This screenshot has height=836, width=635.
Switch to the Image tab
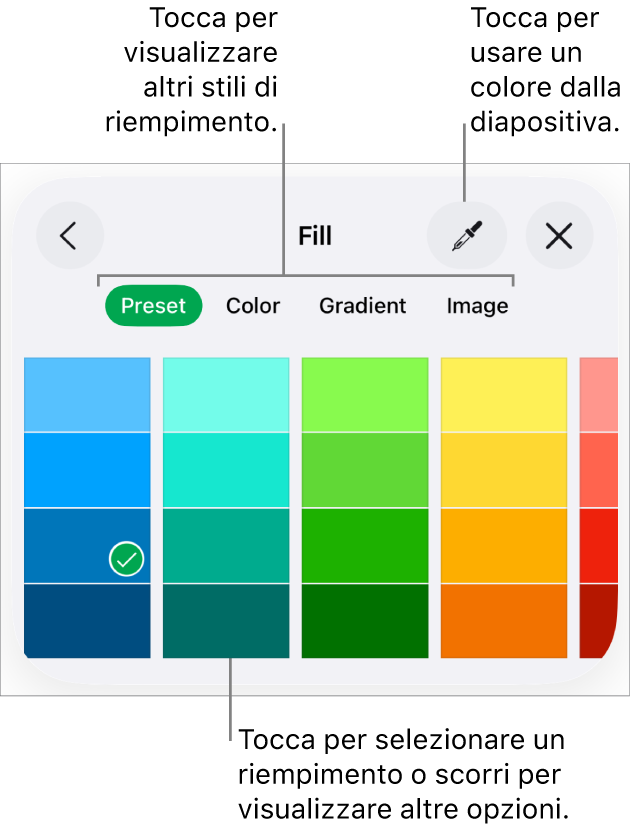477,306
